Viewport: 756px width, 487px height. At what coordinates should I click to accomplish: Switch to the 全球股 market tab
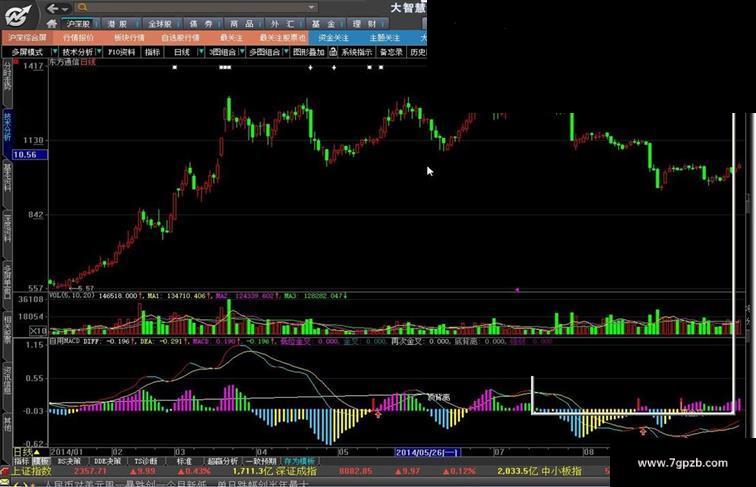160,24
